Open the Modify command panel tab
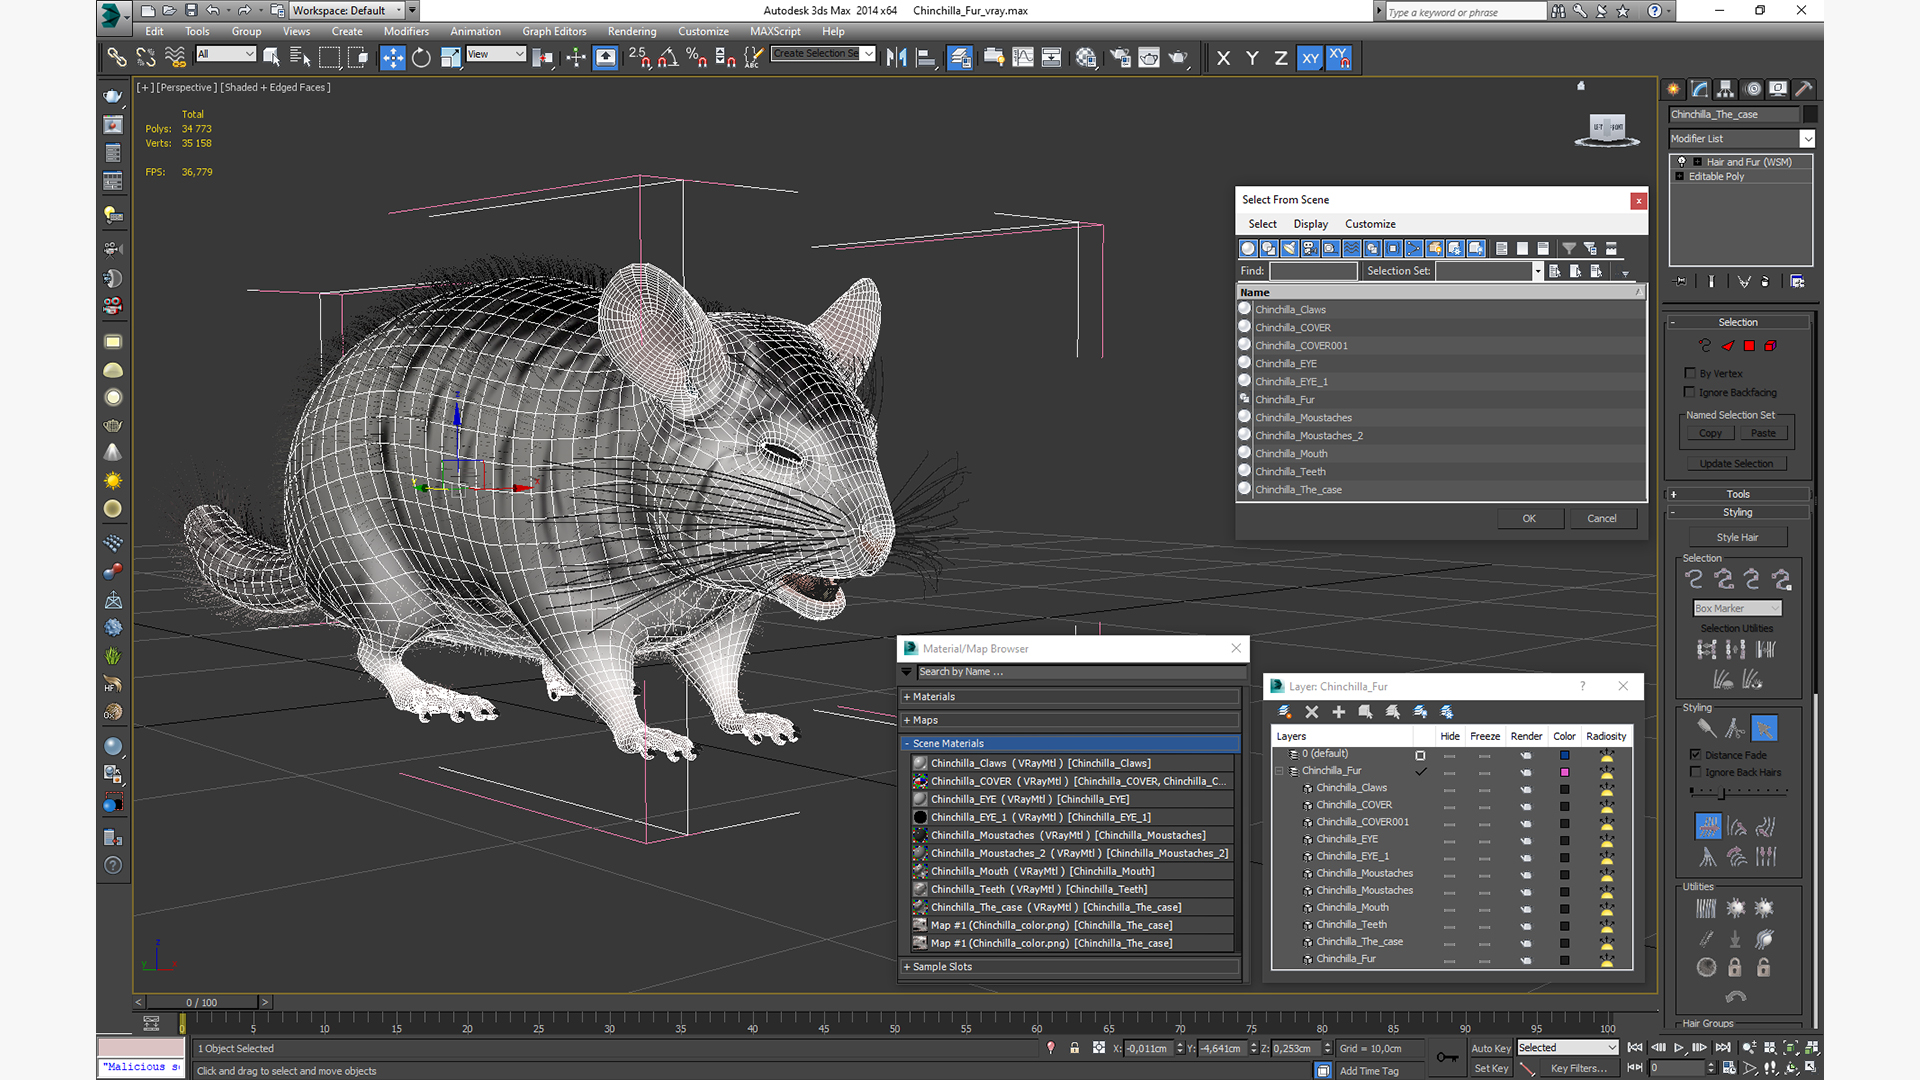 tap(1700, 89)
